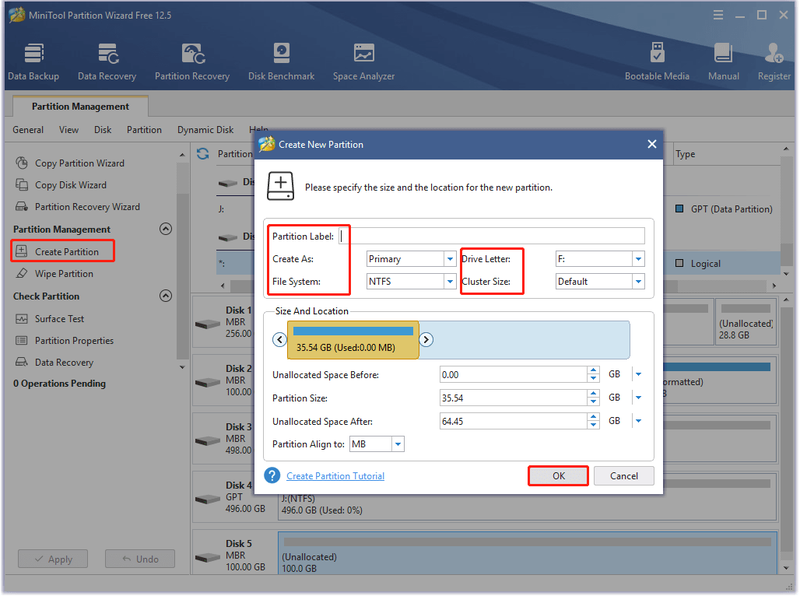Viewport: 800px width, 596px height.
Task: Open the Dynamic Disk menu
Action: click(206, 130)
